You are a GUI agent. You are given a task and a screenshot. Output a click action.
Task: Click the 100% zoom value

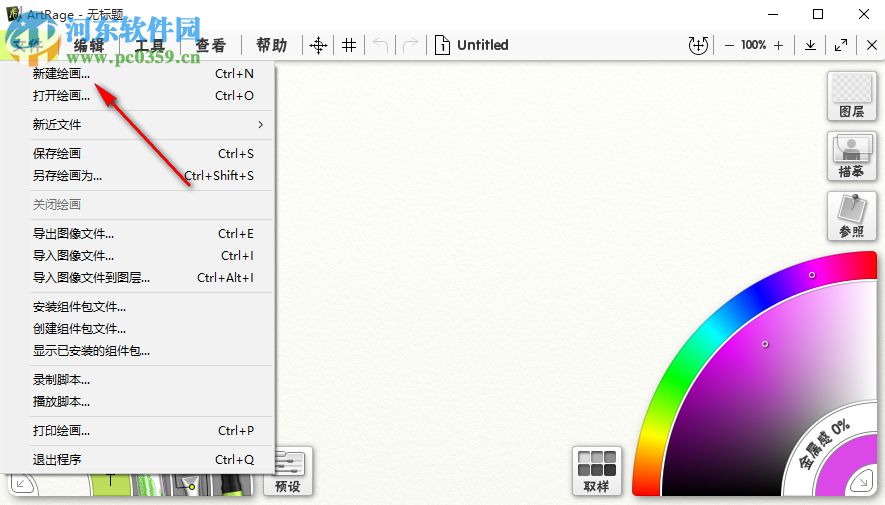[753, 45]
